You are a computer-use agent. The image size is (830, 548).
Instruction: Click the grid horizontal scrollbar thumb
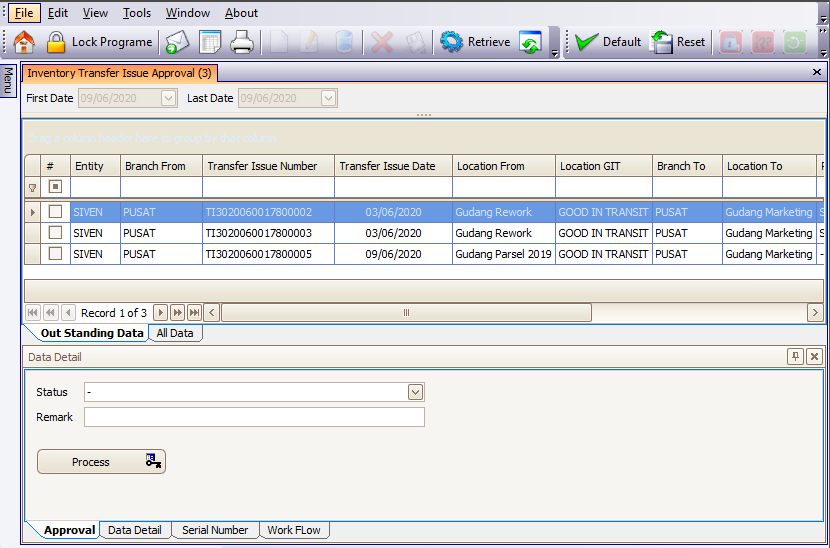click(407, 313)
